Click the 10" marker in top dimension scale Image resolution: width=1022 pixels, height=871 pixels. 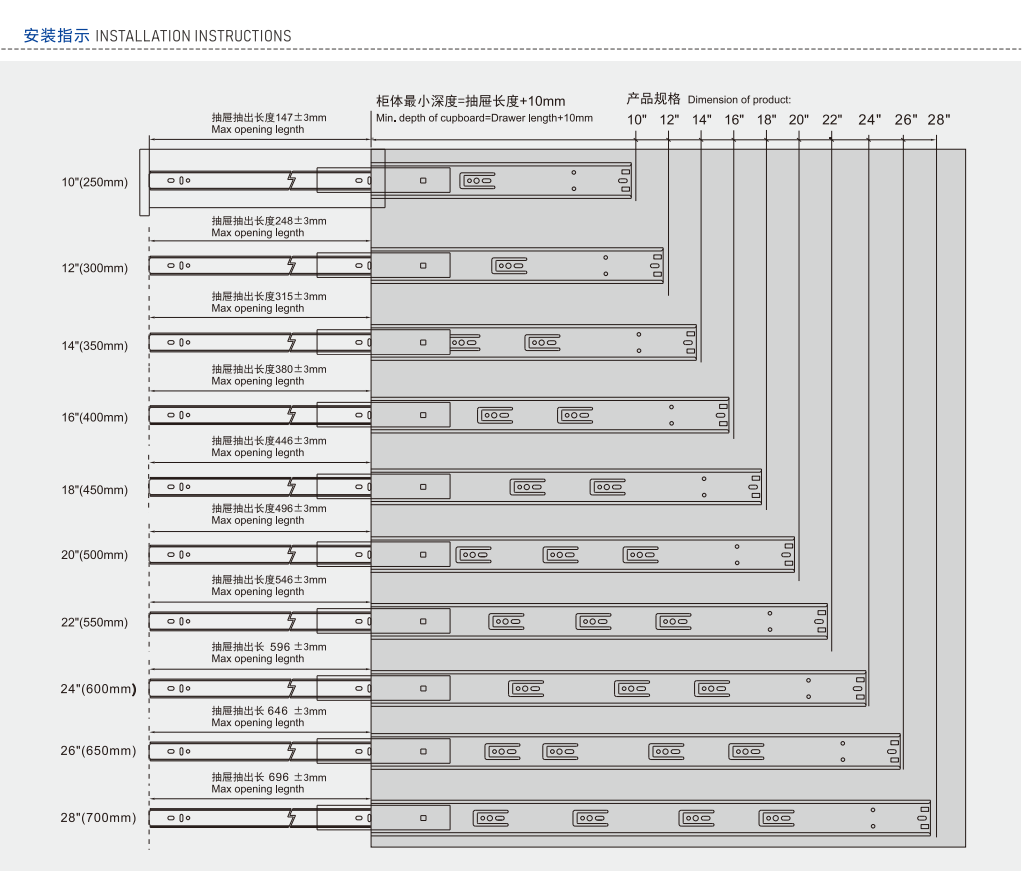click(x=637, y=120)
